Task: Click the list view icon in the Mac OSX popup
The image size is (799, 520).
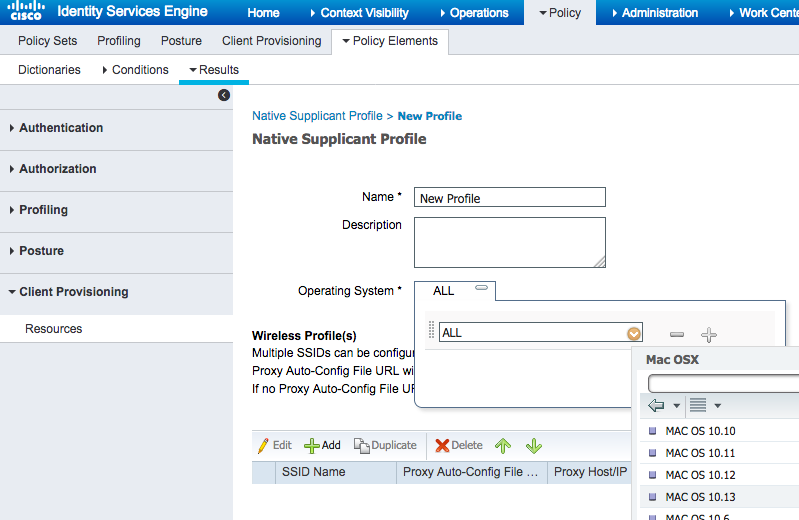Action: [x=698, y=405]
